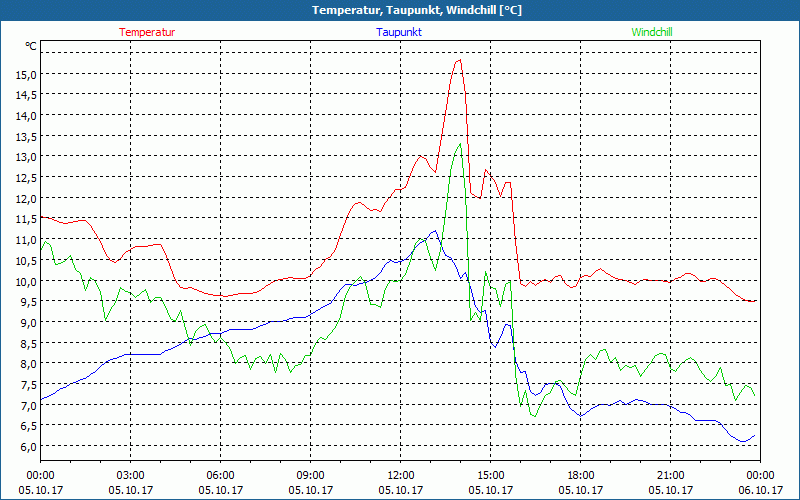This screenshot has width=800, height=500.
Task: Click the 03:00 time axis label
Action: click(131, 476)
